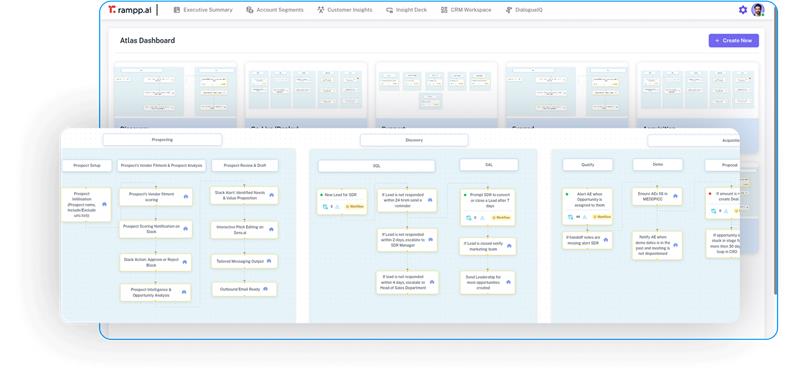Select the DialogueIQ tab
The width and height of the screenshot is (800, 383).
524,10
